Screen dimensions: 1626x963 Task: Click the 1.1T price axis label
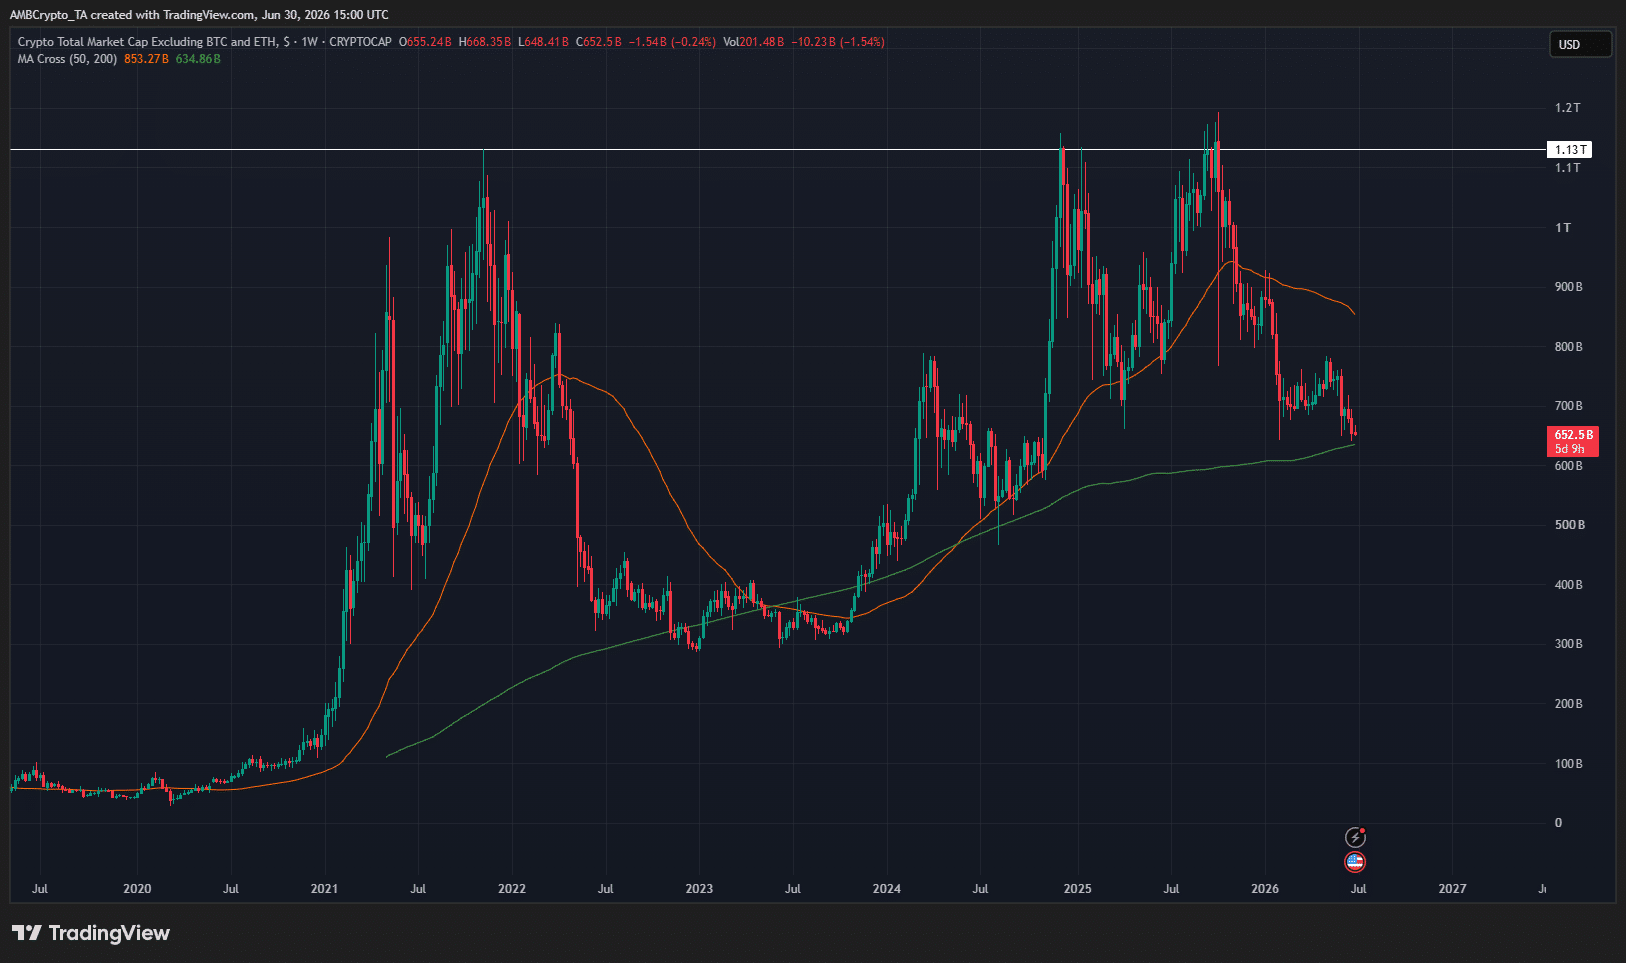[1568, 168]
